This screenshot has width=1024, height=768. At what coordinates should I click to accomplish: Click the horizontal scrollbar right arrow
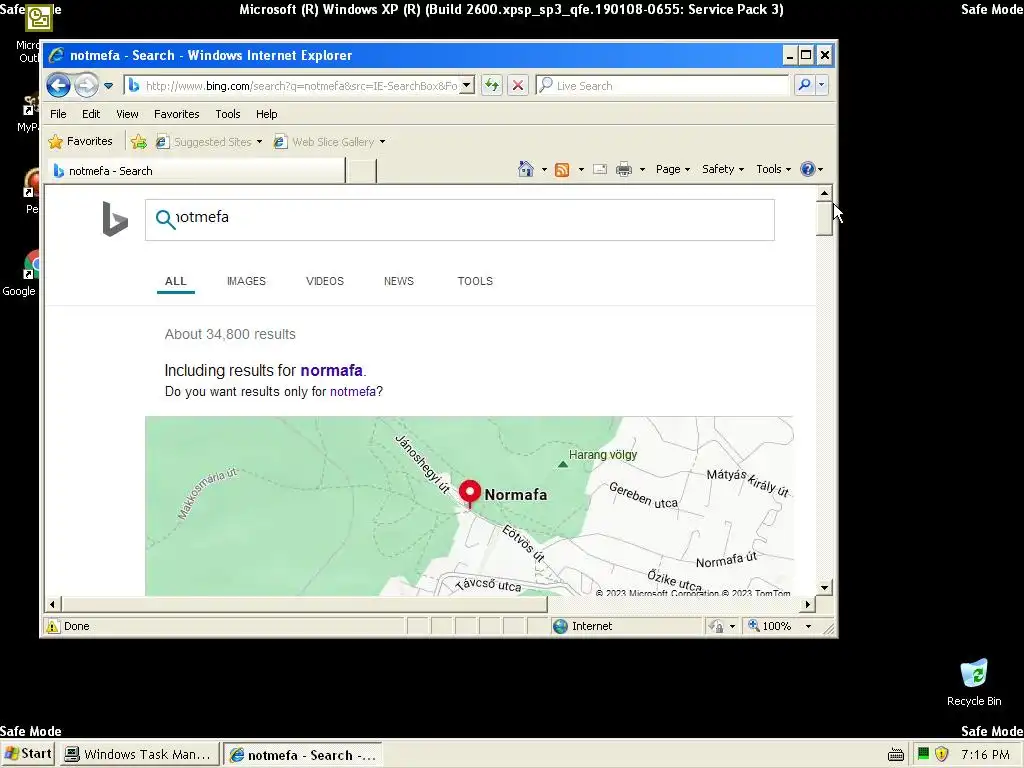pos(808,605)
